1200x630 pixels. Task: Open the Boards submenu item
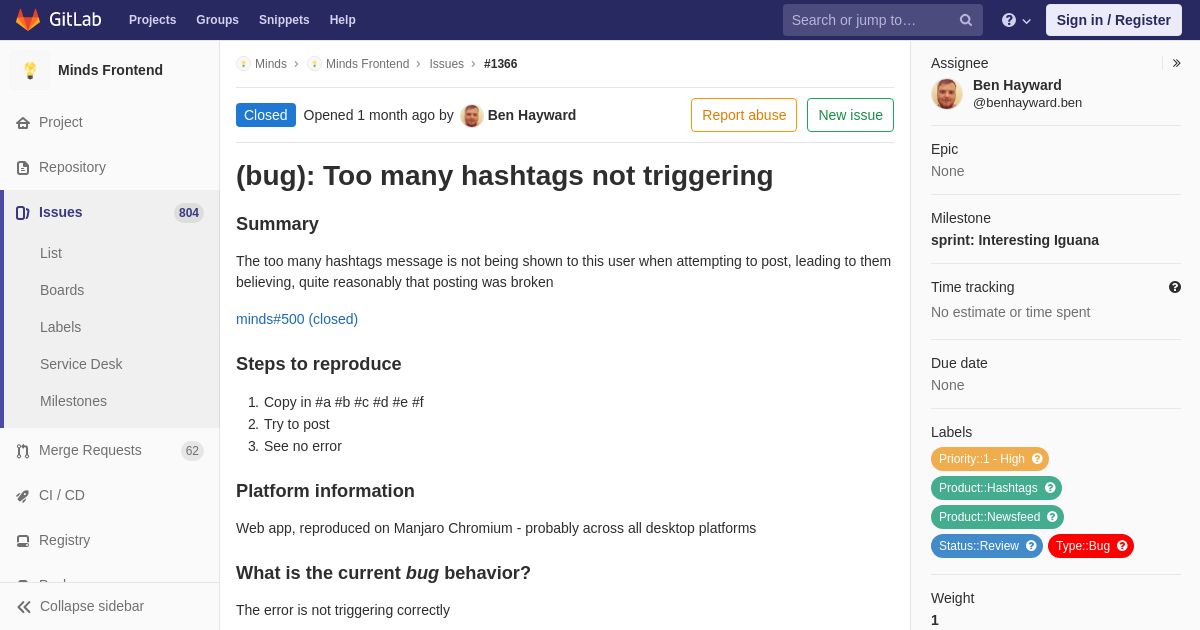(62, 290)
